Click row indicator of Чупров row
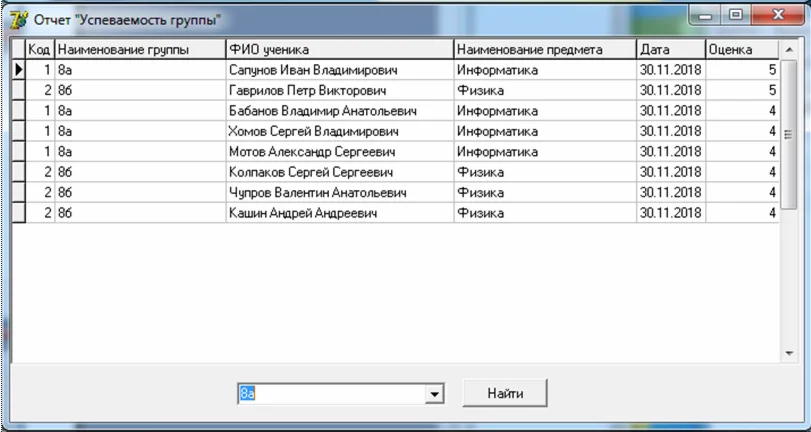 point(19,192)
